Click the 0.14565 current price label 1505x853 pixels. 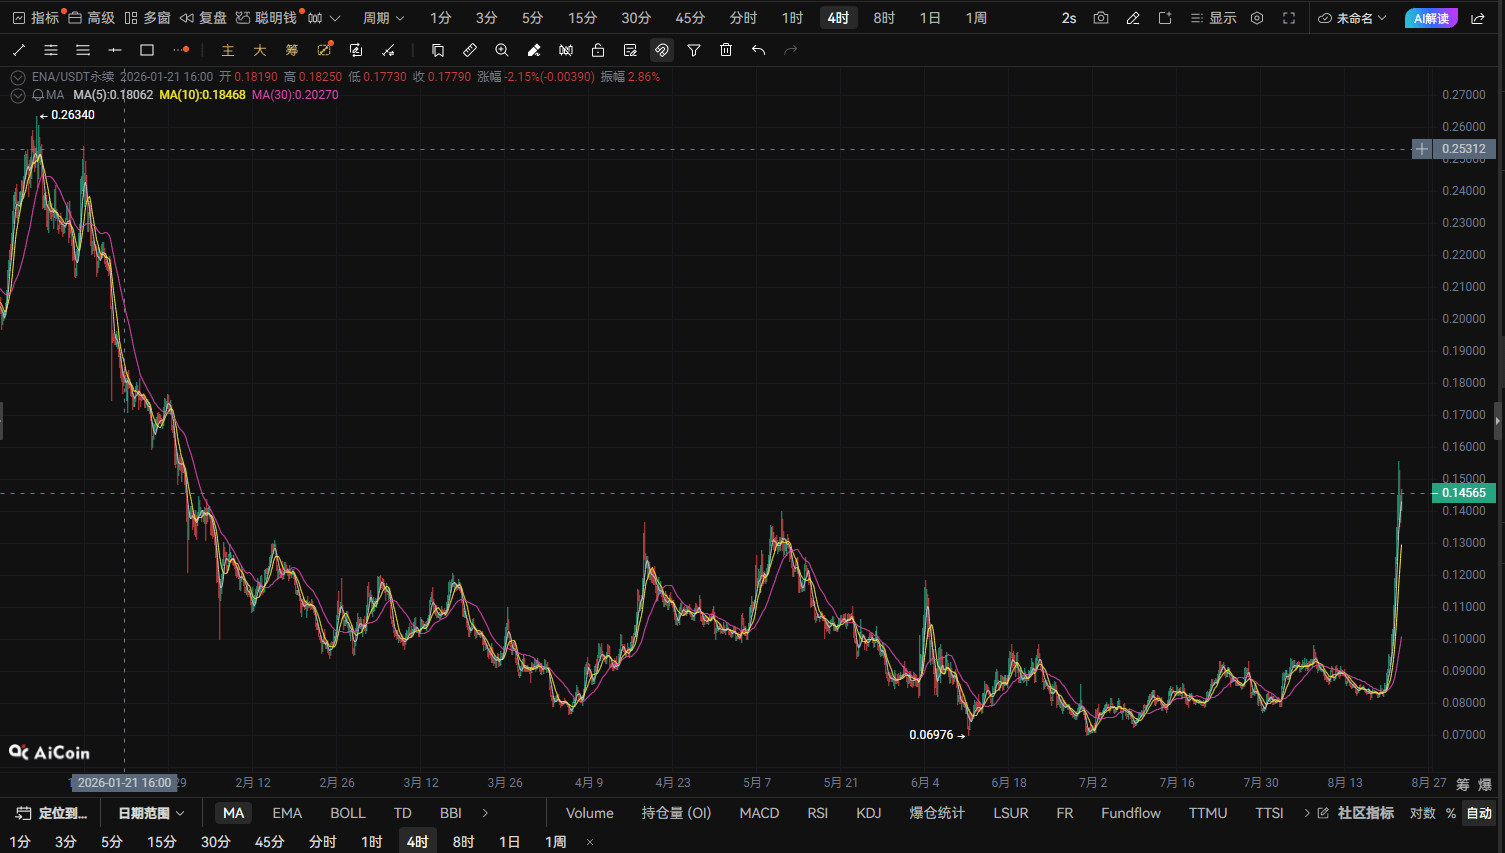1464,493
